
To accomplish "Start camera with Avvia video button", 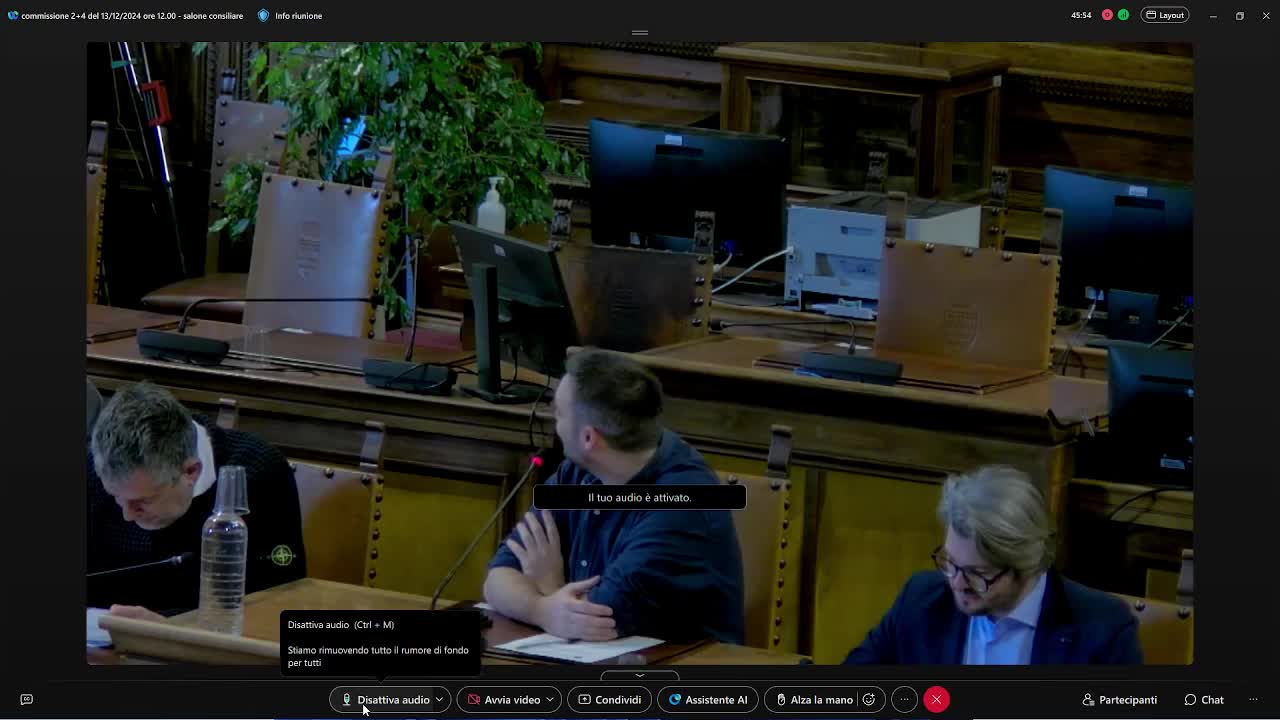I will pyautogui.click(x=505, y=700).
